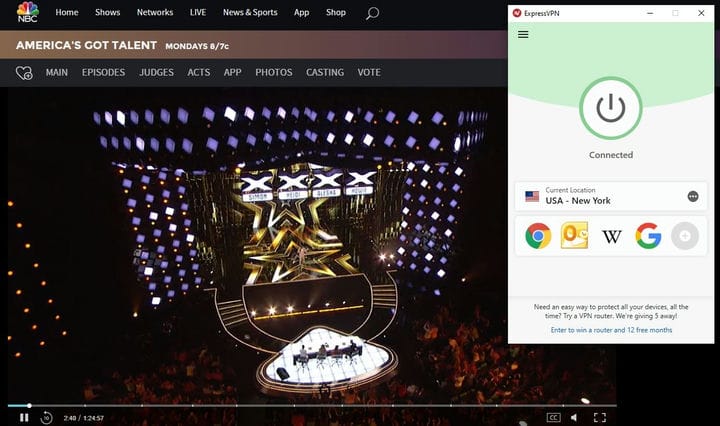This screenshot has height=426, width=720.
Task: Add America's Got Talent to favorites heart icon
Action: click(24, 73)
